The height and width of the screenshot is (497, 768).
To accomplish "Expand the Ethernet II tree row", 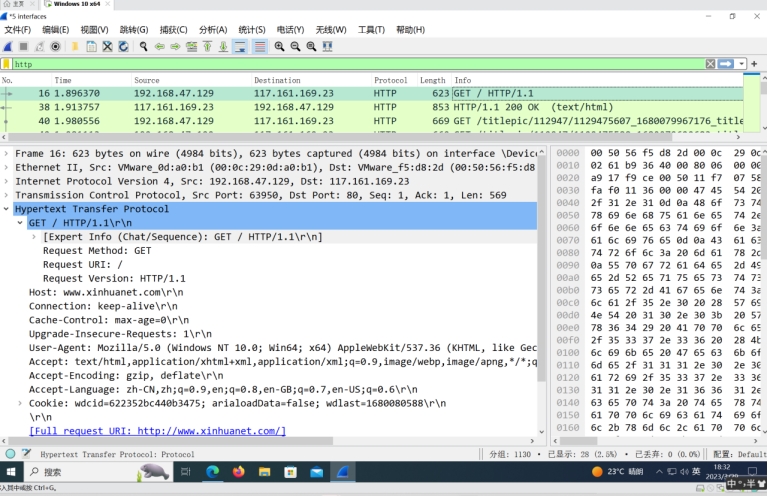I will coord(7,168).
